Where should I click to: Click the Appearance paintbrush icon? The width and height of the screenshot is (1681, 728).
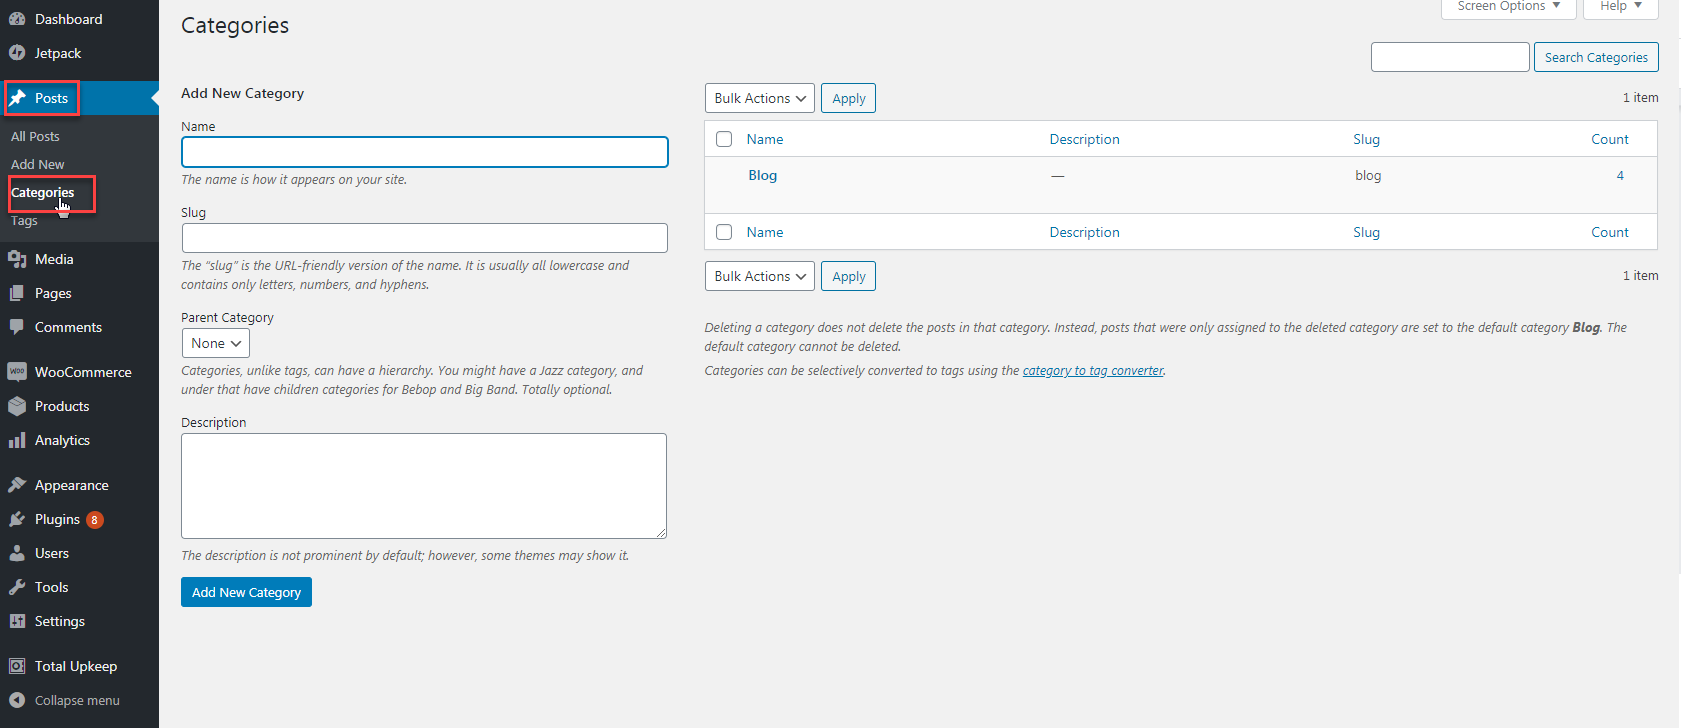pyautogui.click(x=17, y=485)
